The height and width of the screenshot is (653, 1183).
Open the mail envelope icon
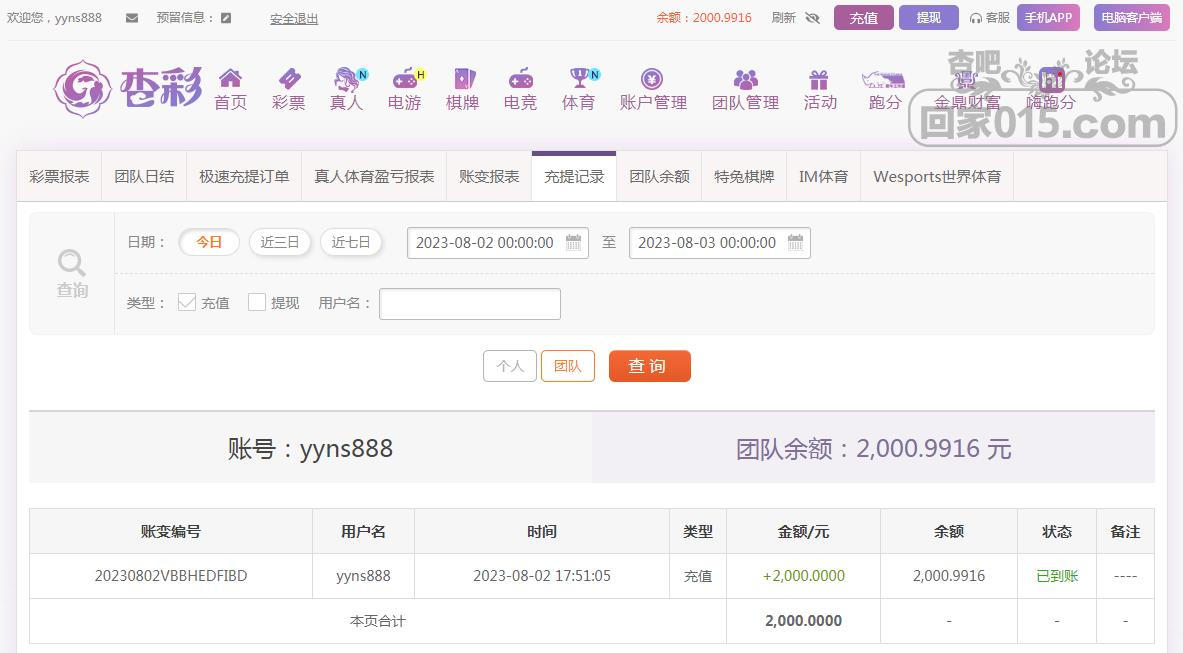132,18
